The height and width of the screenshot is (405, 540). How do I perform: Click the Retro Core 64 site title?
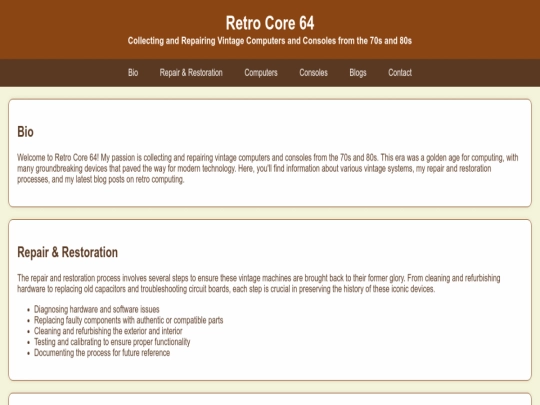pos(270,23)
